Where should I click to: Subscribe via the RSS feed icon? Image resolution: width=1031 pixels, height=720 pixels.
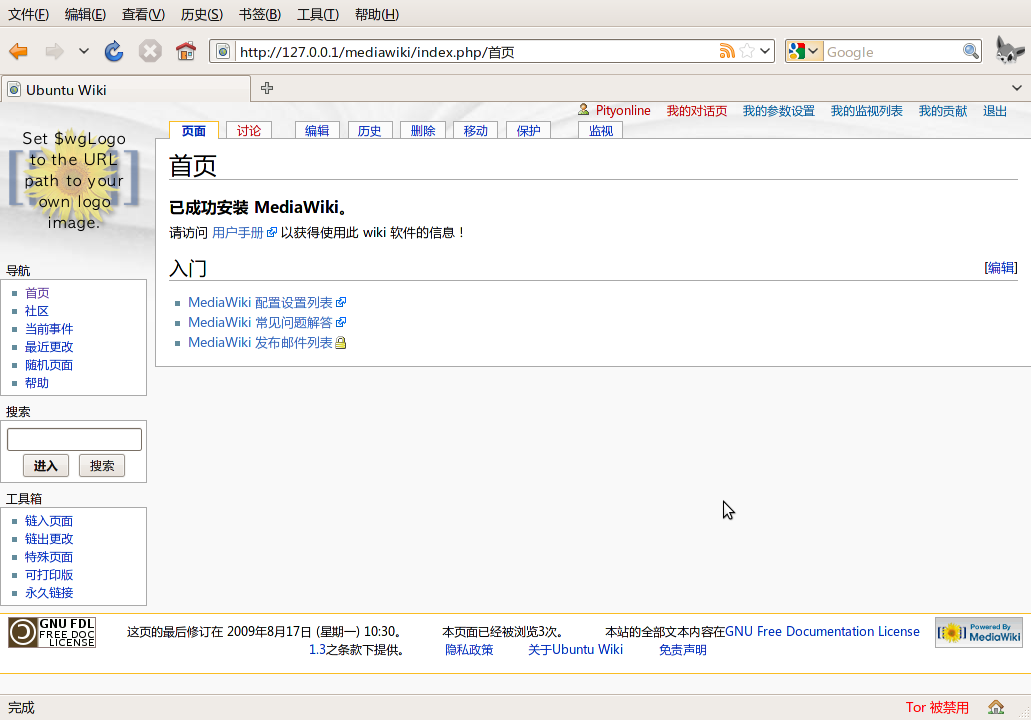tap(727, 51)
